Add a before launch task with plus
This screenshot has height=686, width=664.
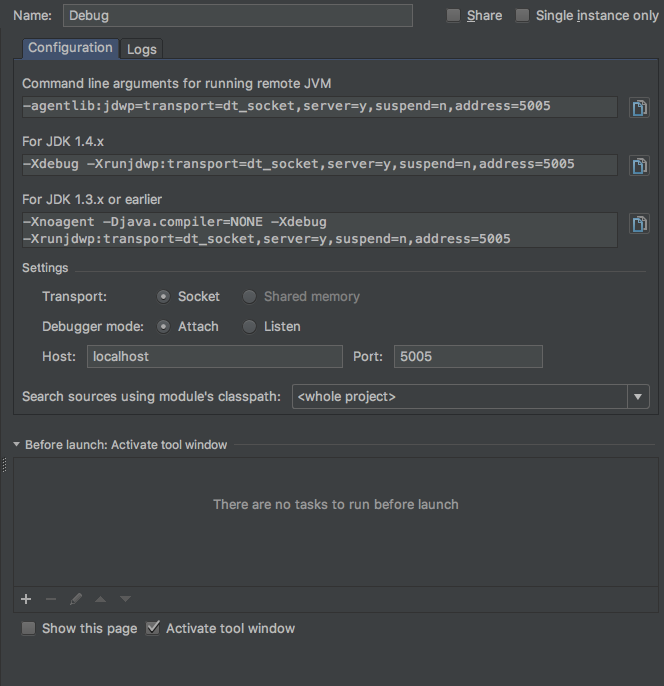tap(26, 599)
